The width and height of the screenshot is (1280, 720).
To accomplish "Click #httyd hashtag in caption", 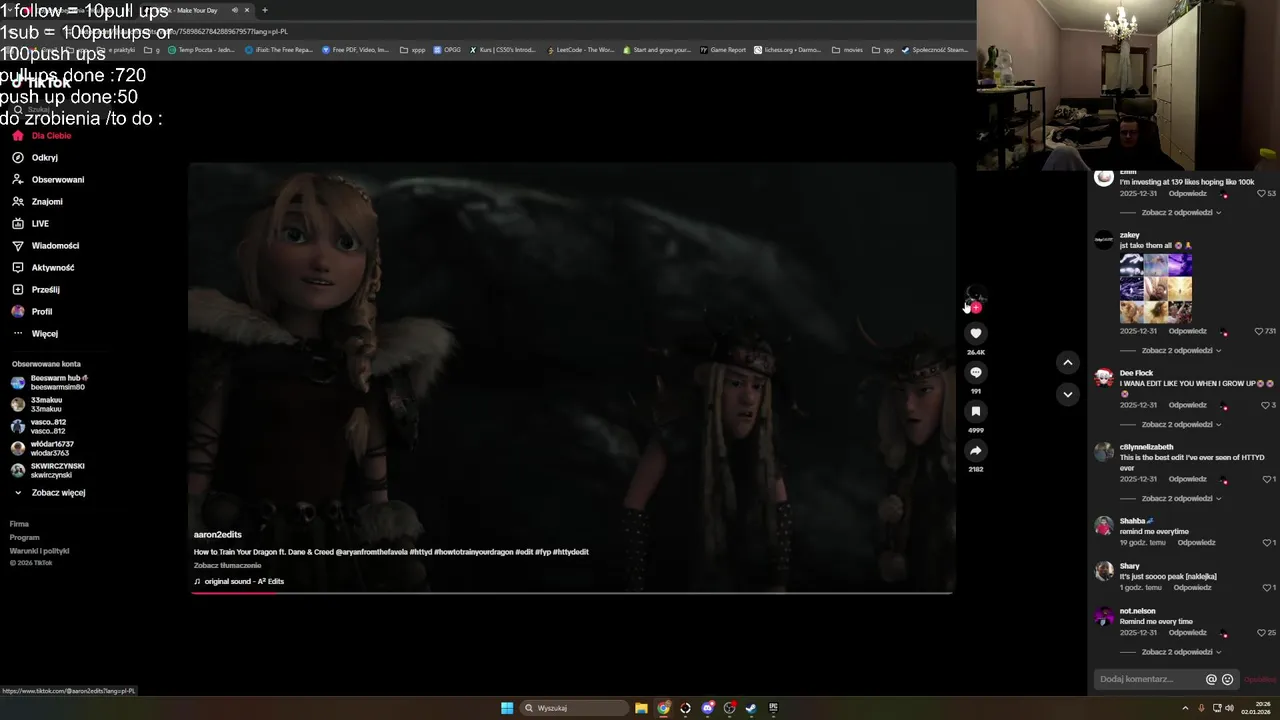I will [421, 552].
